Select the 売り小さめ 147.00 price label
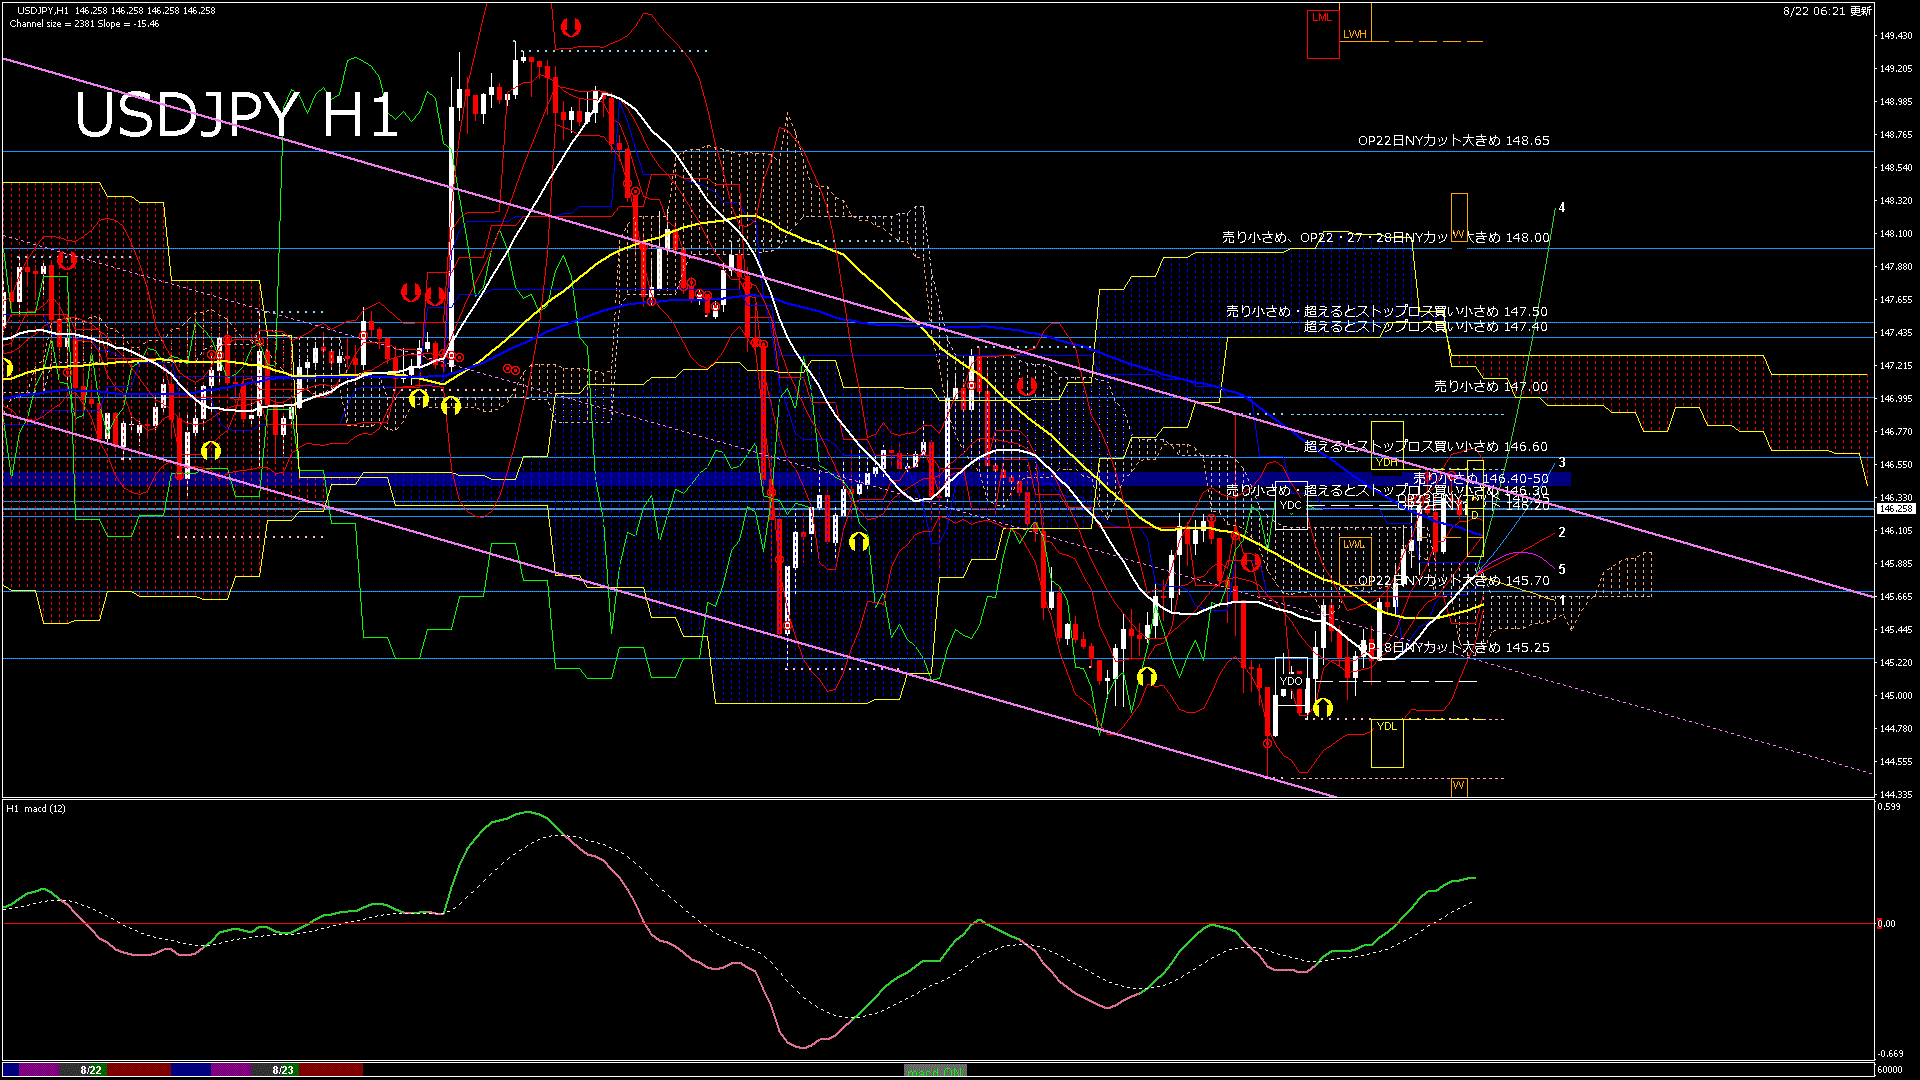Image resolution: width=1920 pixels, height=1080 pixels. 1490,386
